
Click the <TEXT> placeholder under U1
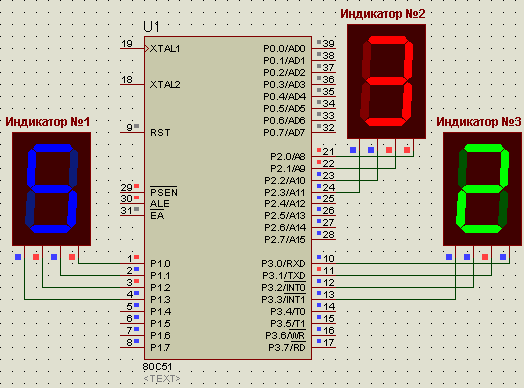point(162,379)
